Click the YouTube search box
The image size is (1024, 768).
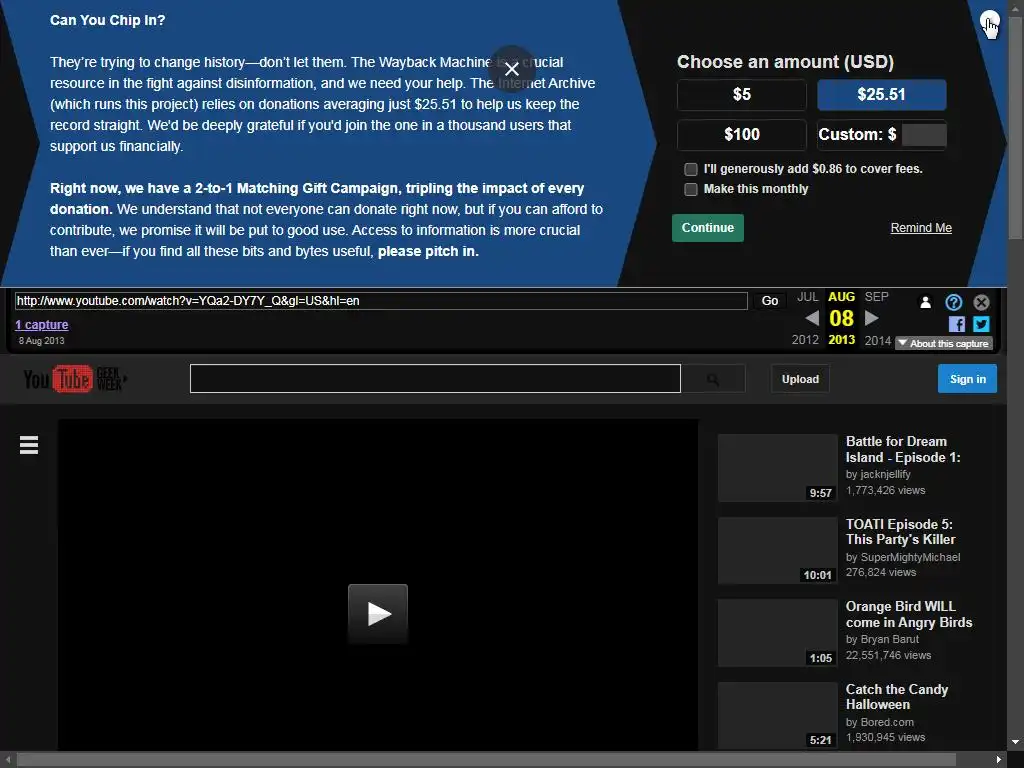click(435, 379)
